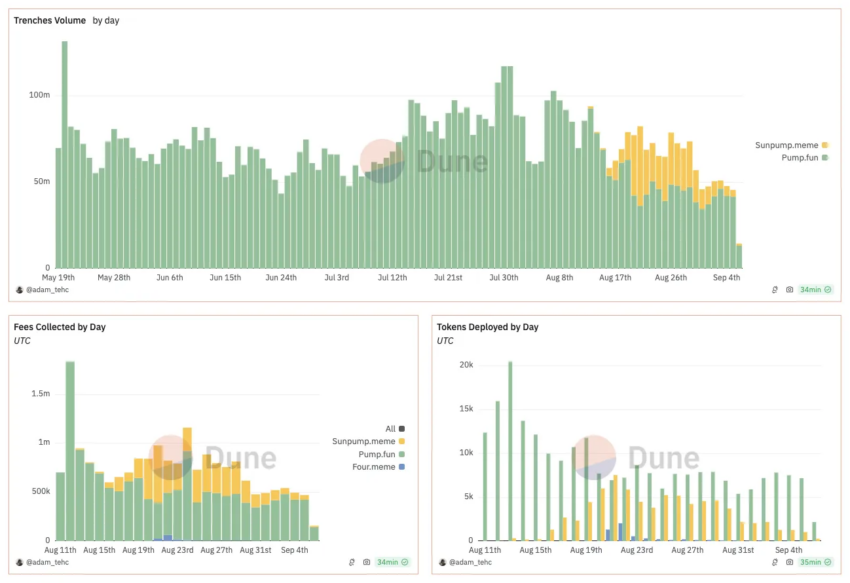Click camera icon on Tokens Deployed chart

[789, 562]
